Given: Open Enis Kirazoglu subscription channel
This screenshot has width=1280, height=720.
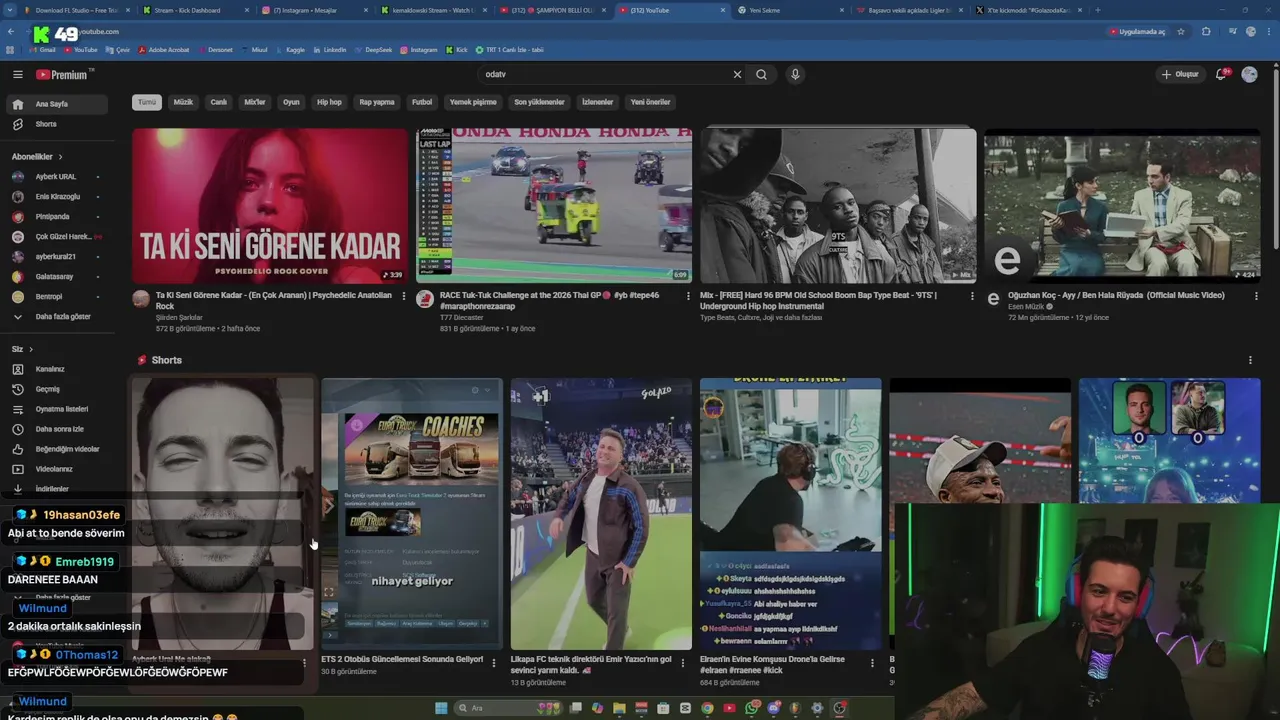Looking at the screenshot, I should coord(57,196).
